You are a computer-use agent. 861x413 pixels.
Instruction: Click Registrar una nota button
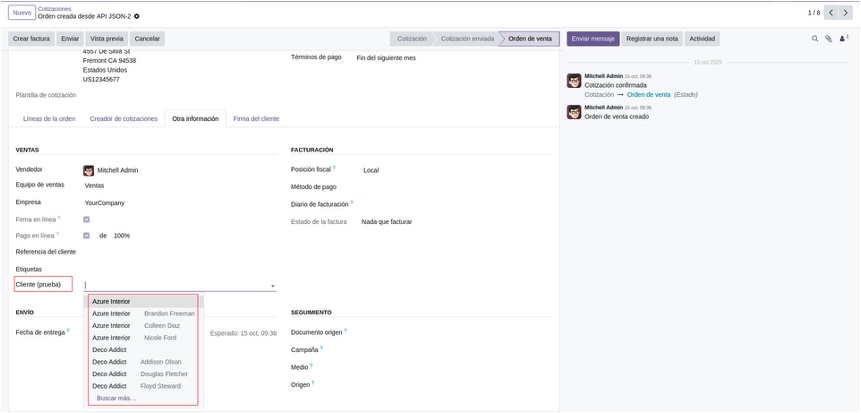(652, 39)
